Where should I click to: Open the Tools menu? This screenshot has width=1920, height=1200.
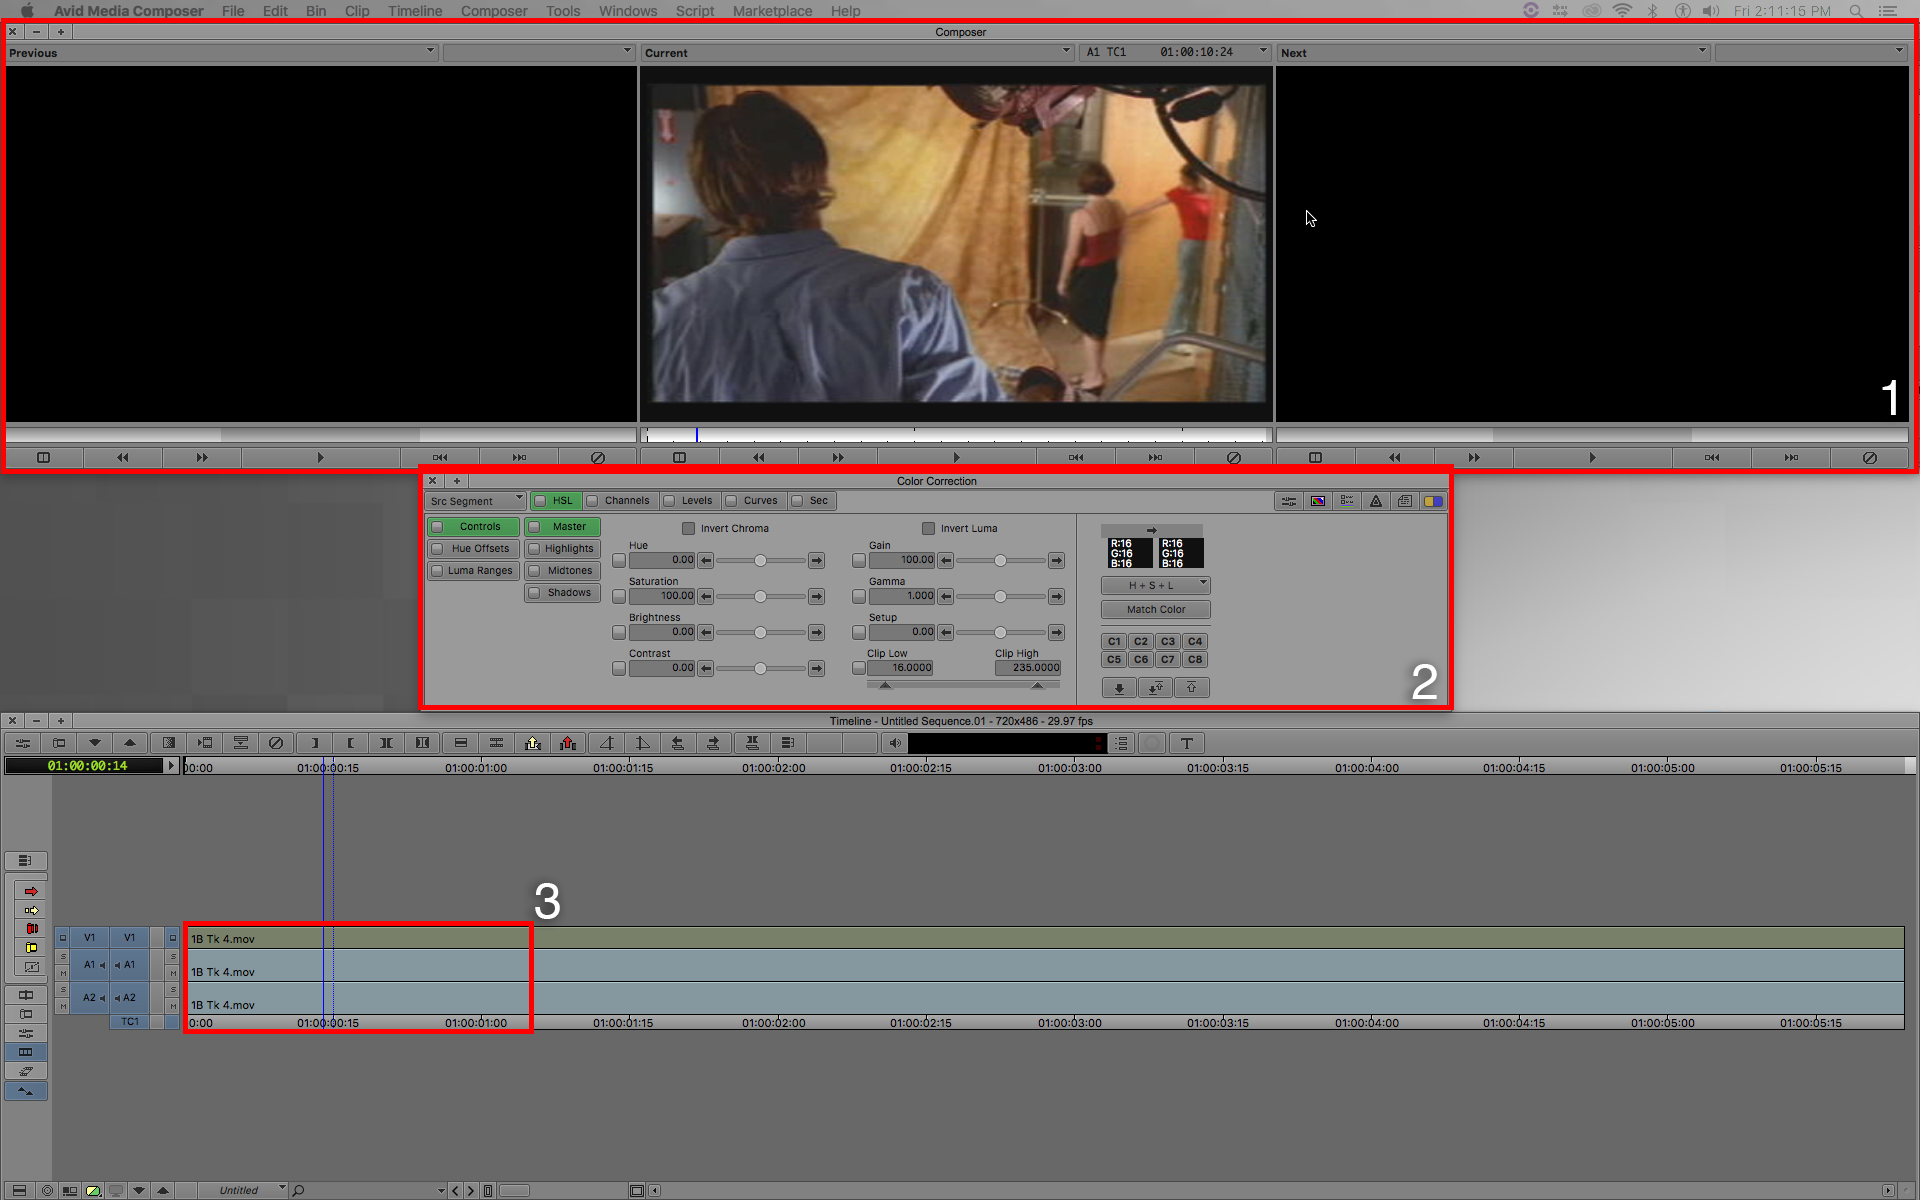(562, 11)
